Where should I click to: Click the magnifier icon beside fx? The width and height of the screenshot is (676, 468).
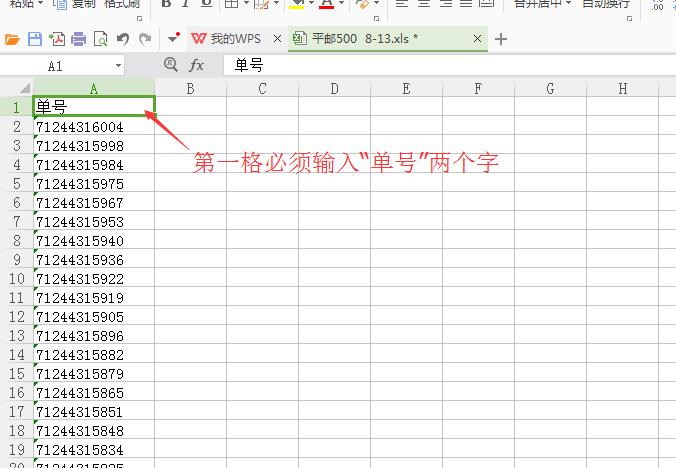pos(170,65)
